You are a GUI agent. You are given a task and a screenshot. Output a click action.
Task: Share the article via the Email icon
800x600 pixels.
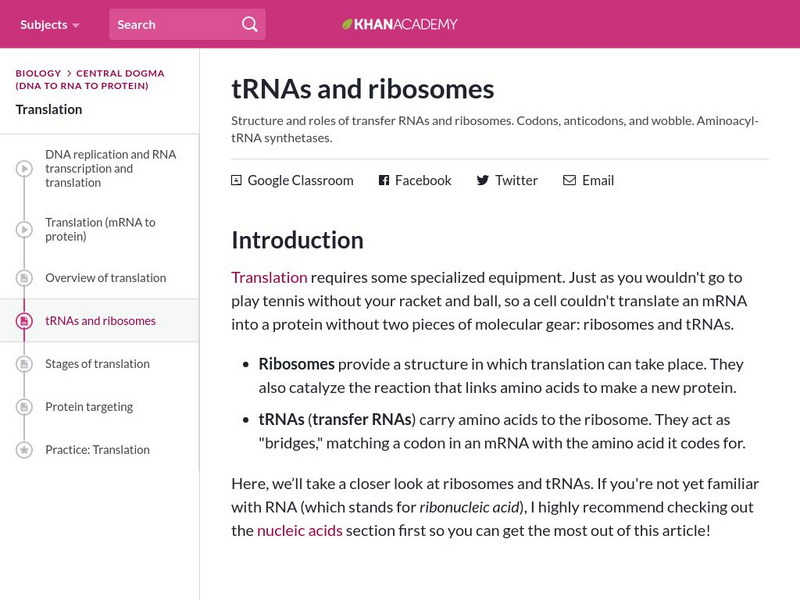[568, 180]
